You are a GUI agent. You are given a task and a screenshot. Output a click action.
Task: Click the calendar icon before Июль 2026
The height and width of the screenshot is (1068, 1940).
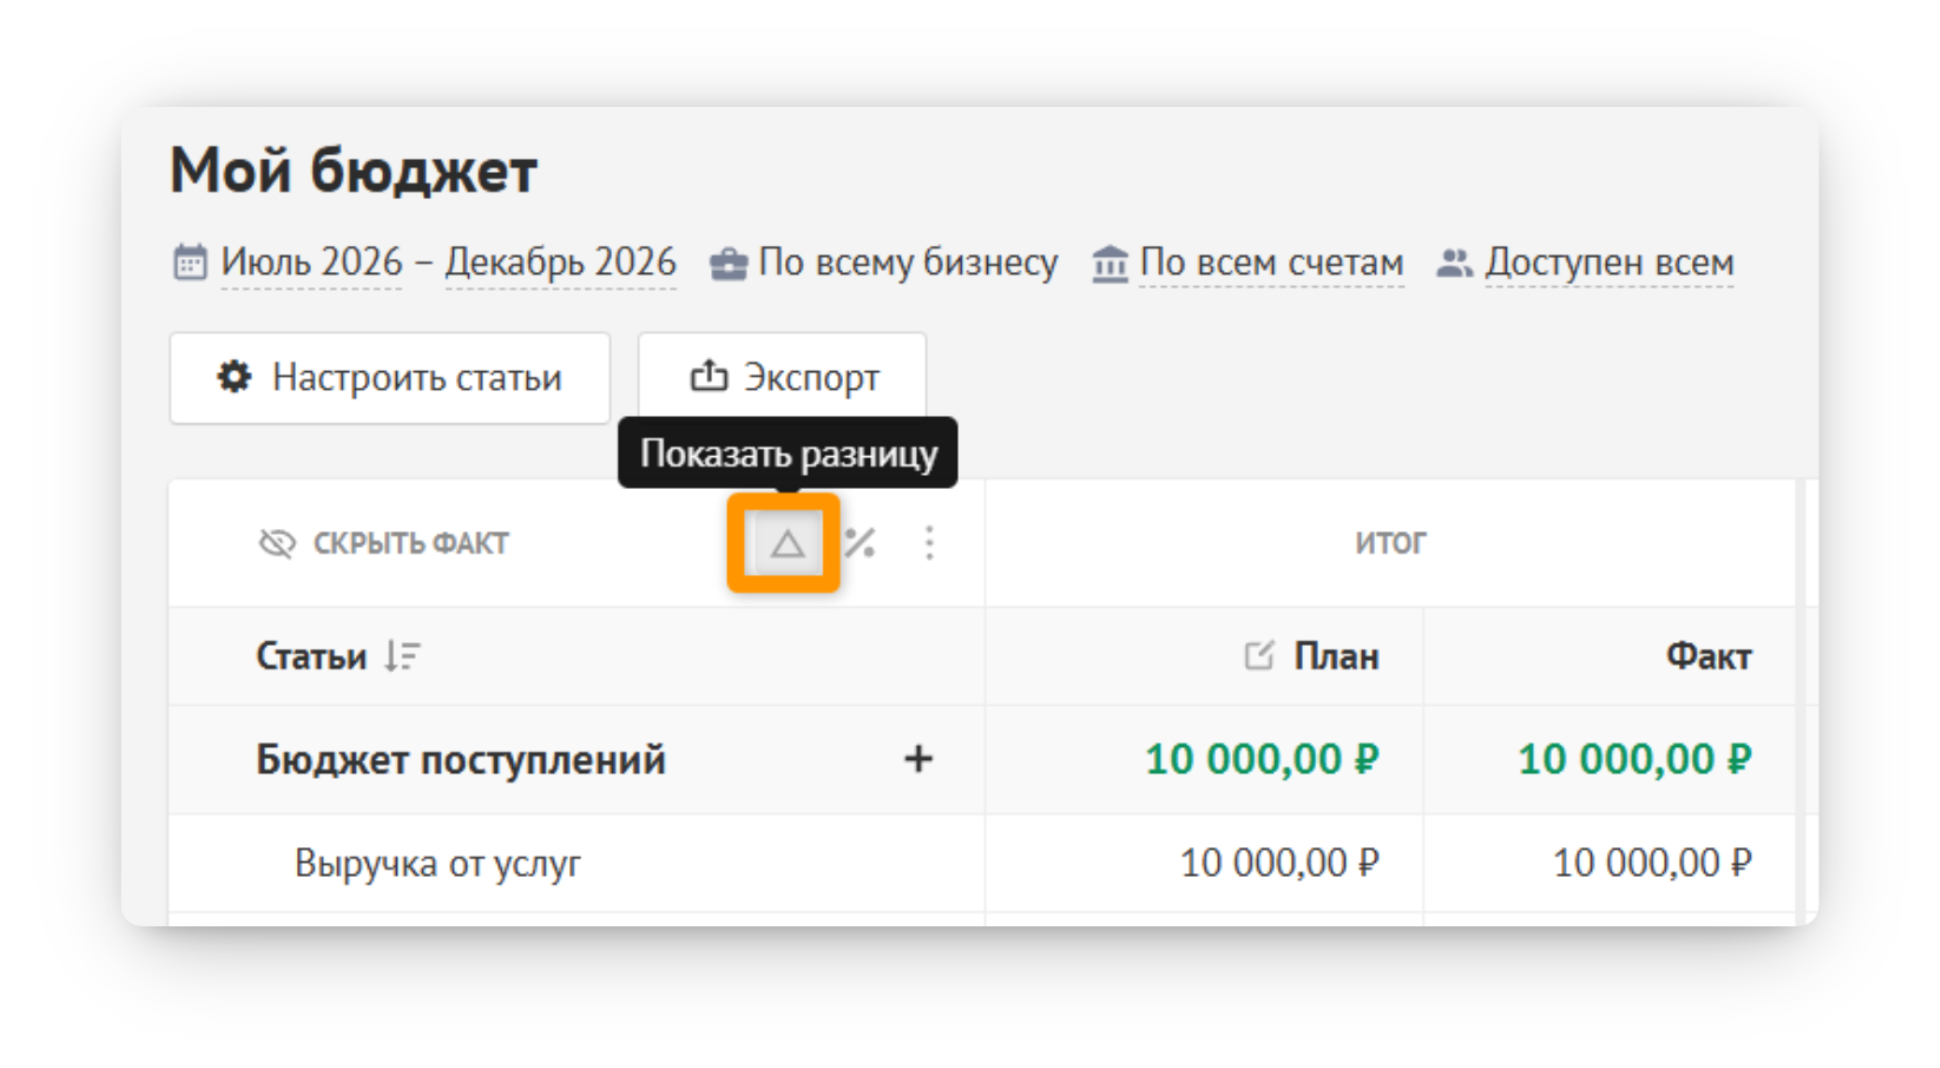tap(190, 263)
